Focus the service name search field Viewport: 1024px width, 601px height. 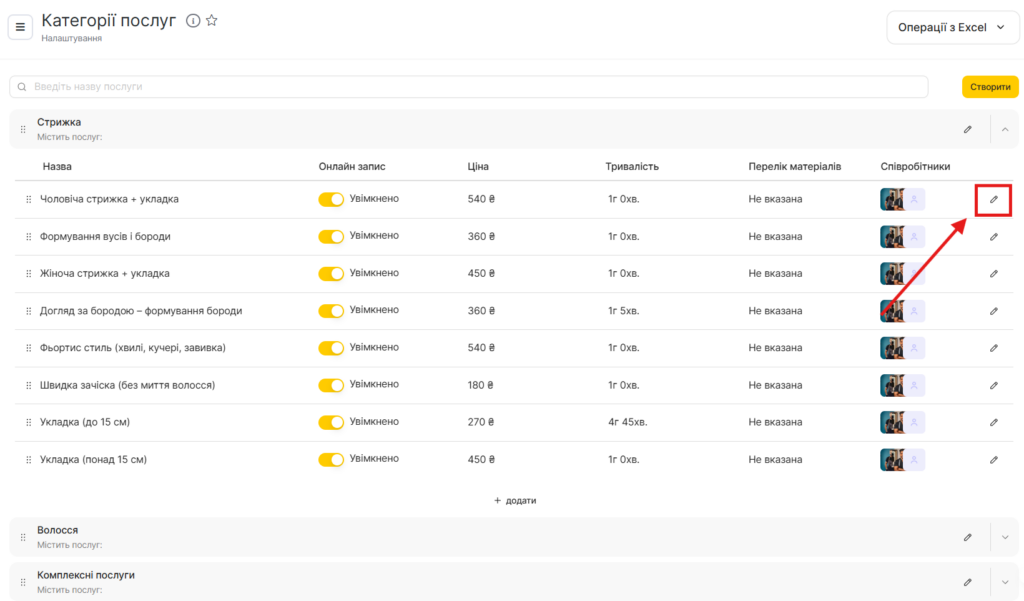(468, 87)
